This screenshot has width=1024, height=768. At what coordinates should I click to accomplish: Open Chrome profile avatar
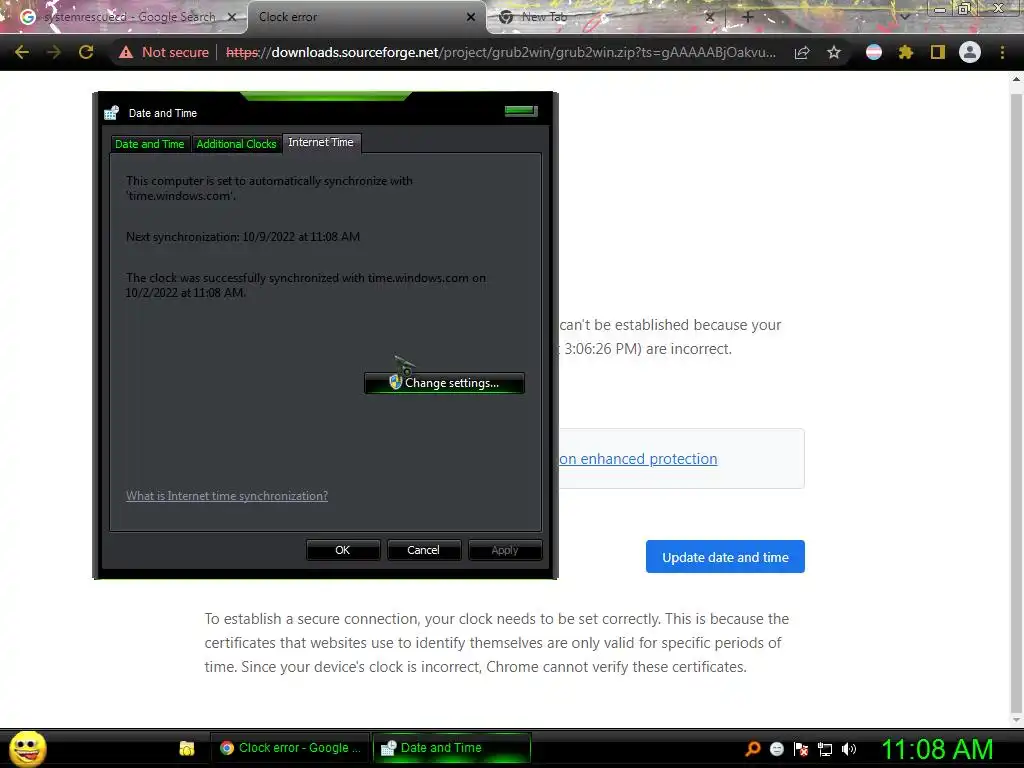point(970,52)
